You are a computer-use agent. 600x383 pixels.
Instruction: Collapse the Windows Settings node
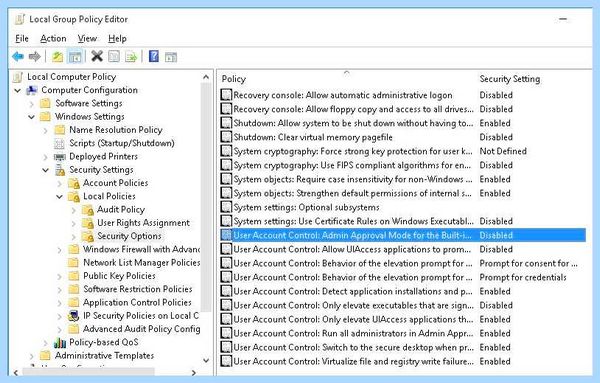point(31,117)
